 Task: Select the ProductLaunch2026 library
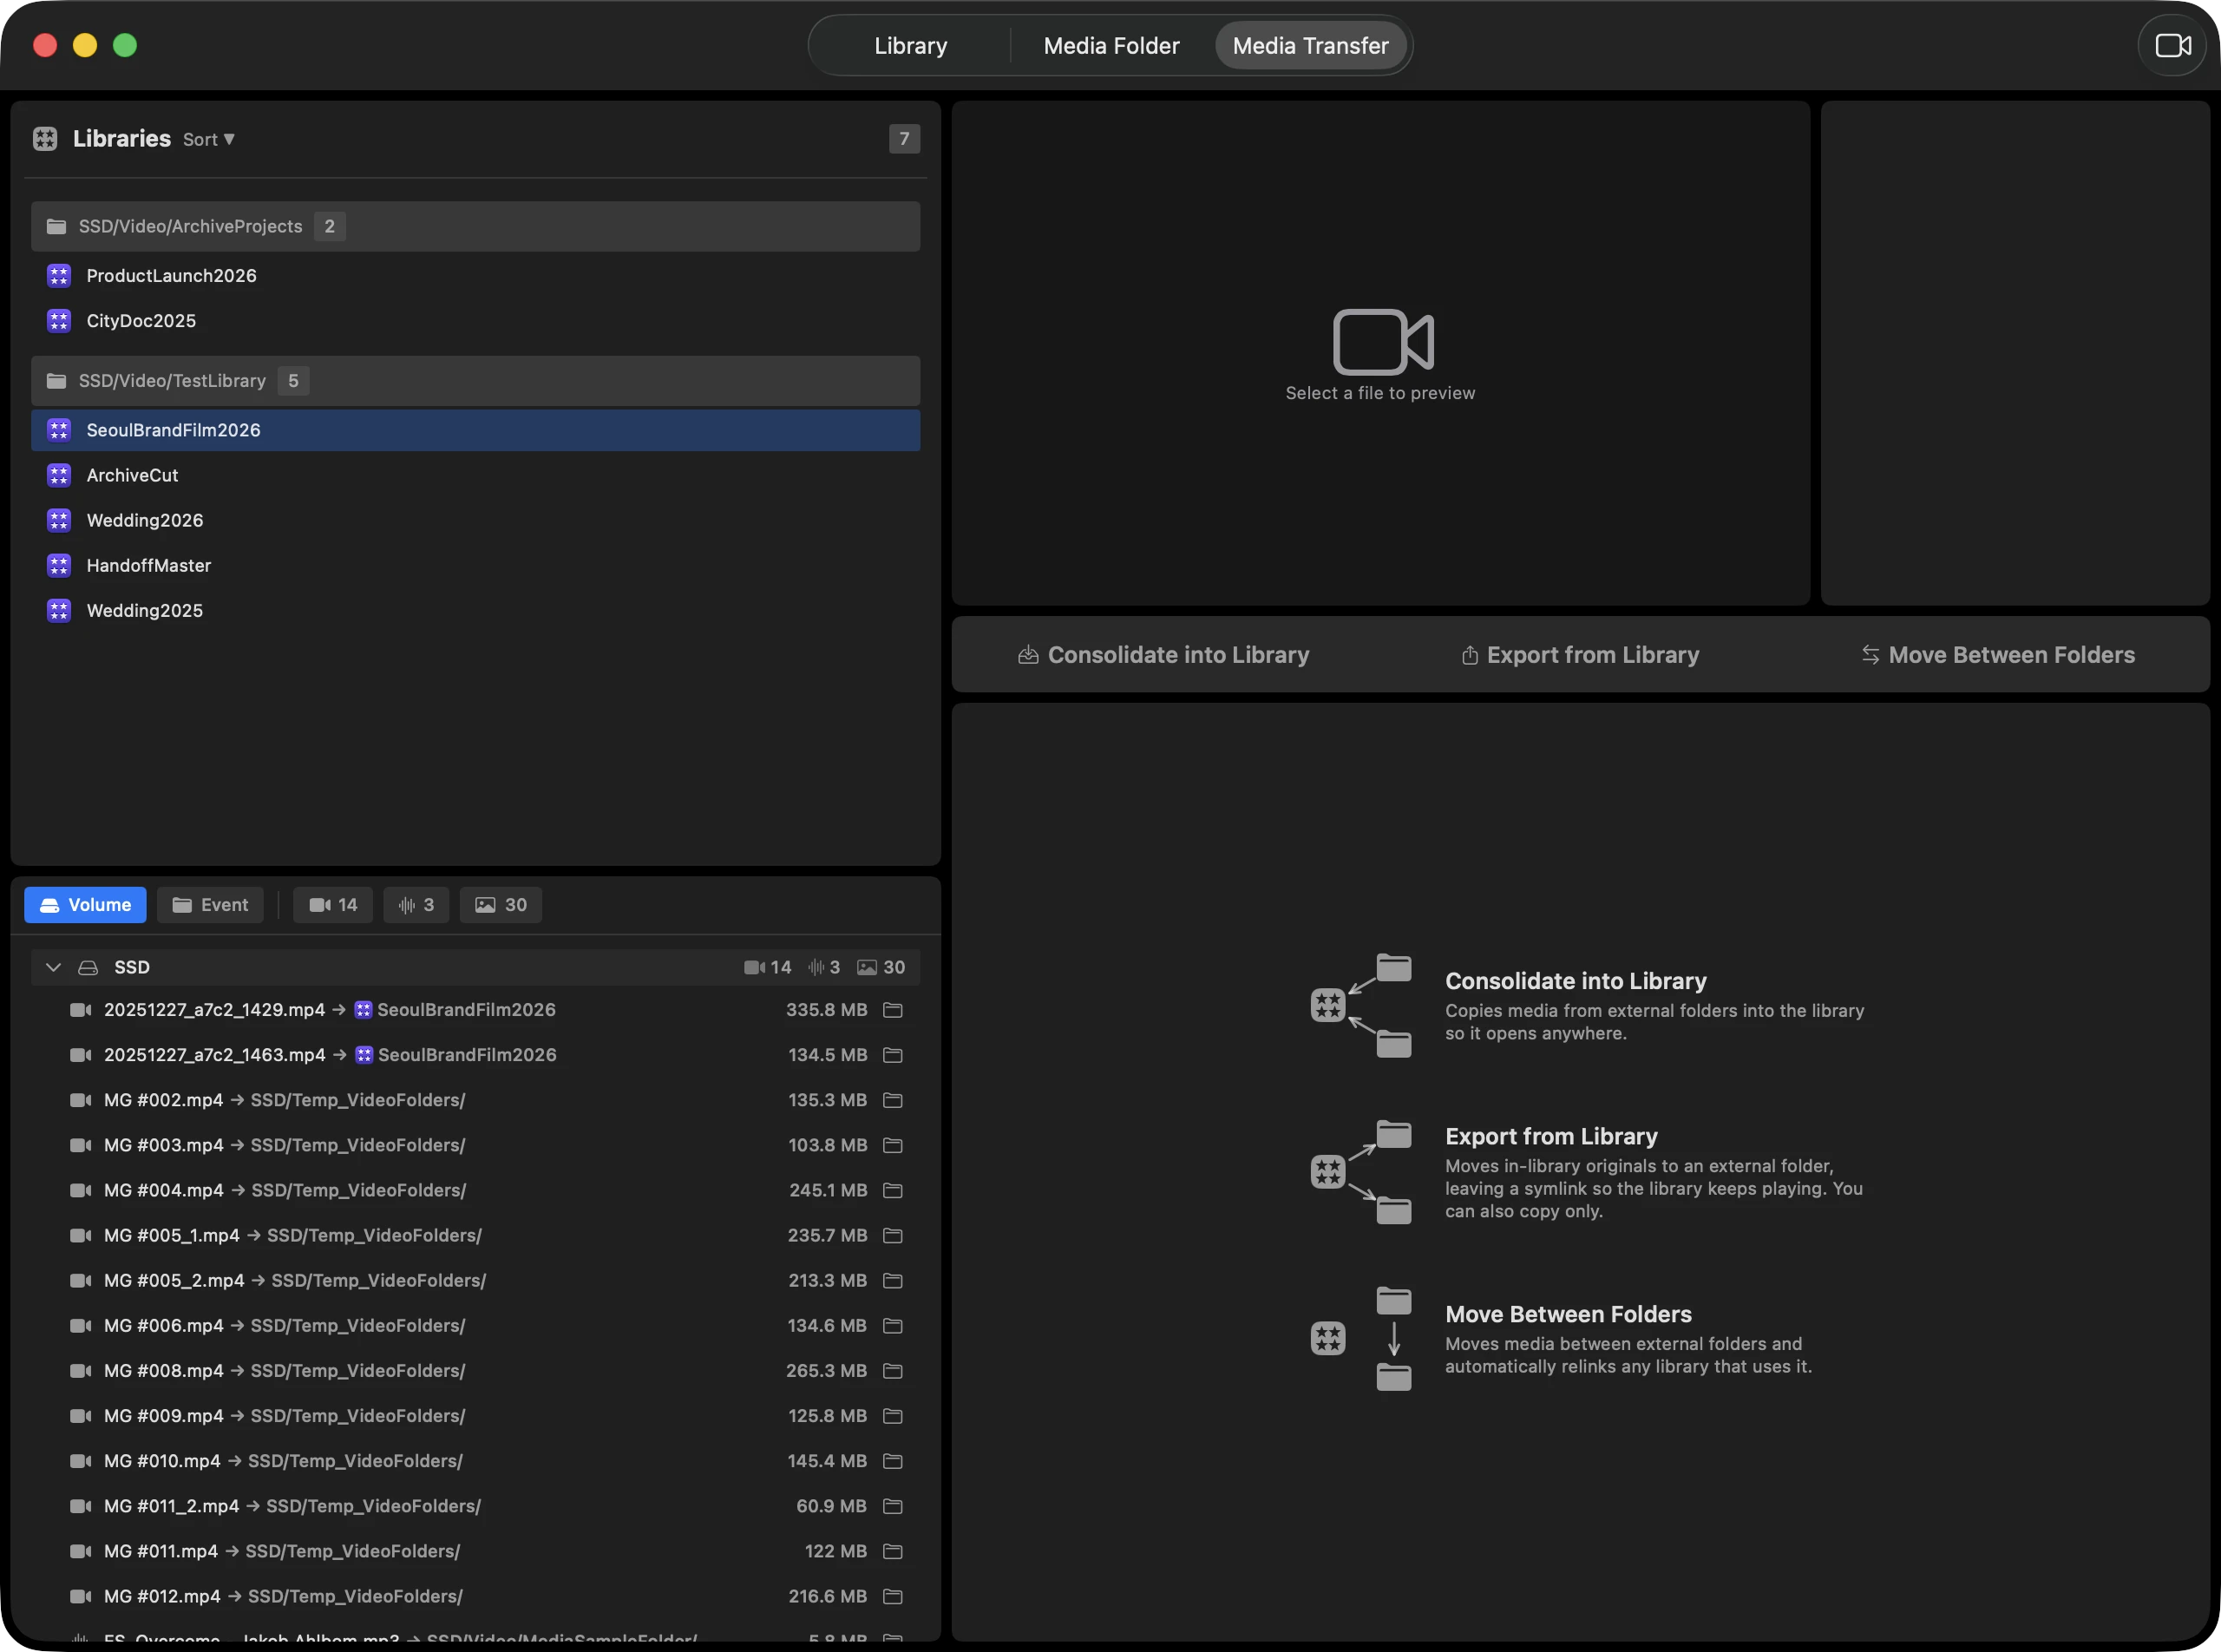[475, 276]
